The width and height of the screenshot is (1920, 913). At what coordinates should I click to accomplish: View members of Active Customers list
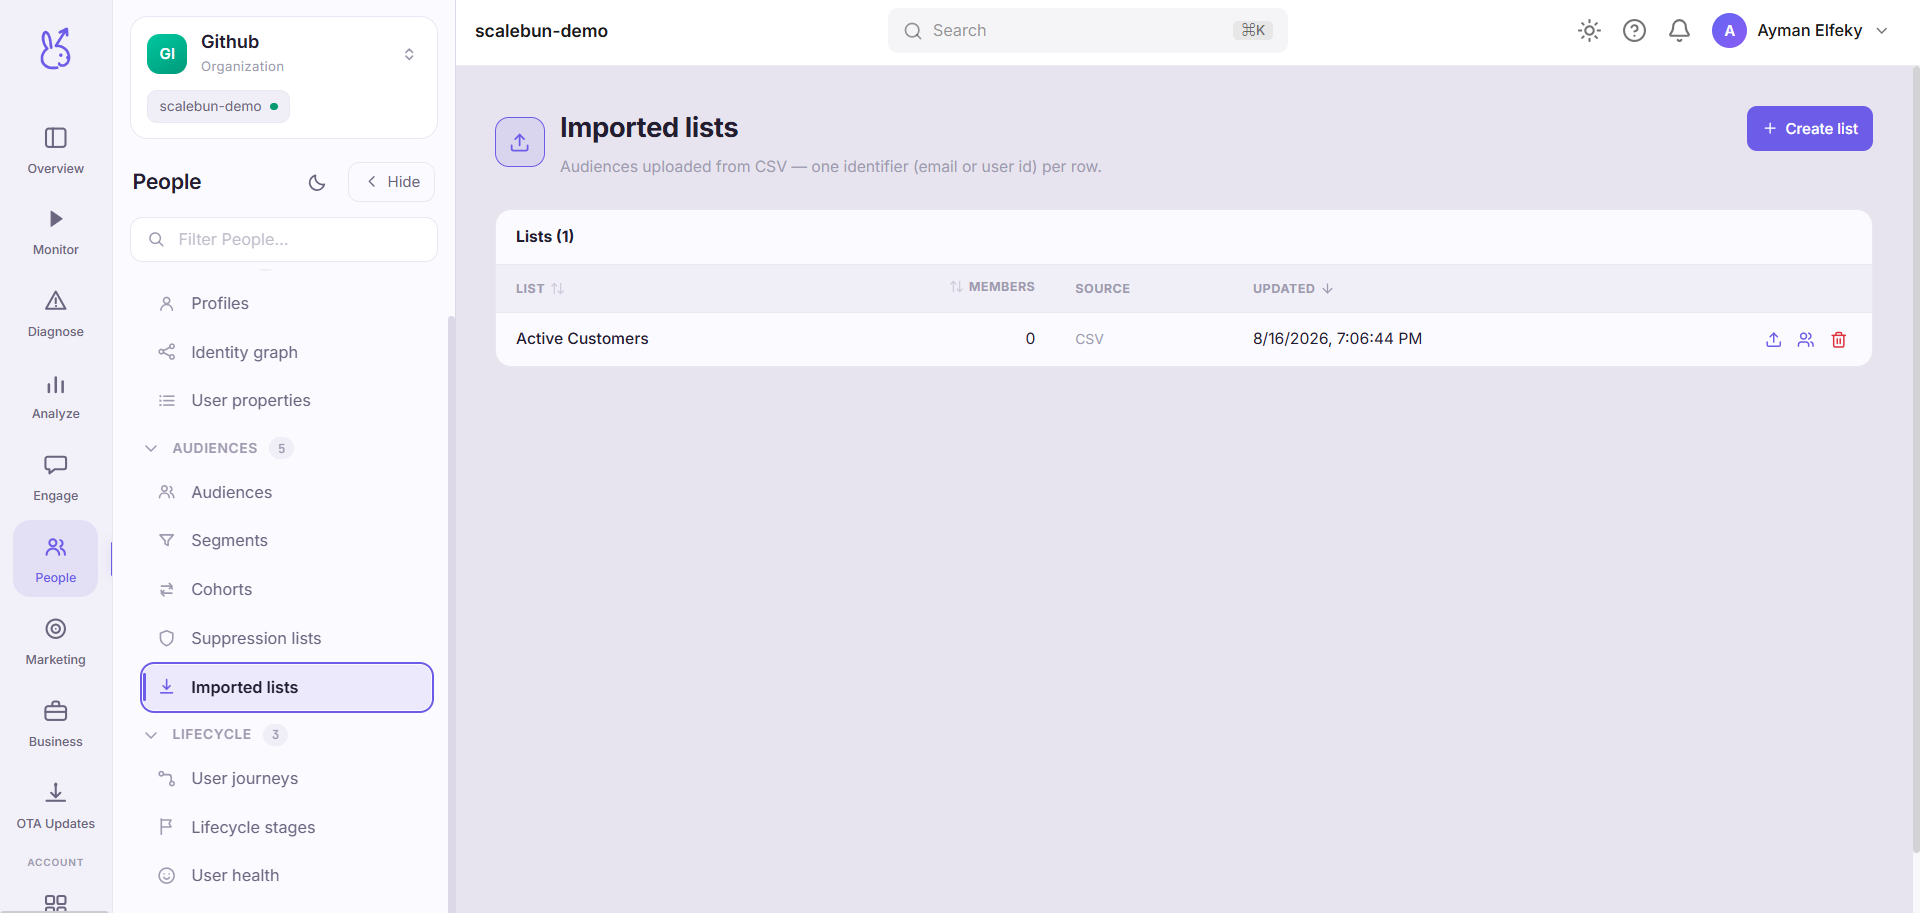1805,340
